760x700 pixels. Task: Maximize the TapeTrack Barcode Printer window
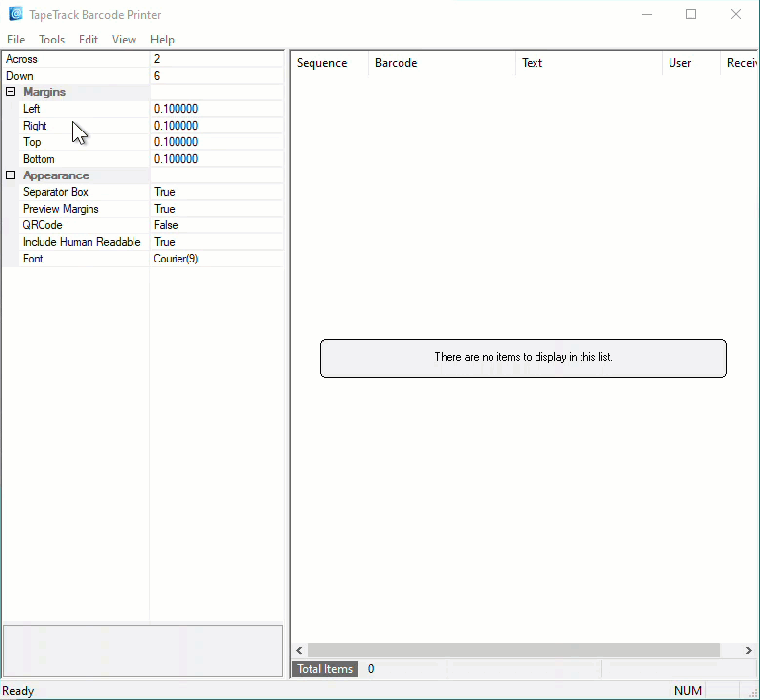pyautogui.click(x=691, y=14)
